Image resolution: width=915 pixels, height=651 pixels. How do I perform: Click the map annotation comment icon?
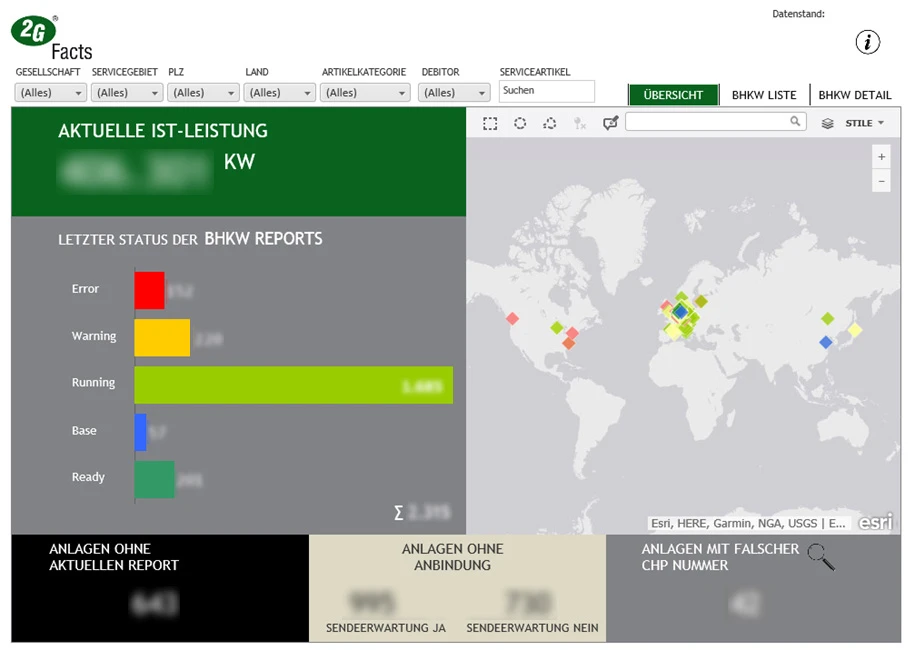610,123
